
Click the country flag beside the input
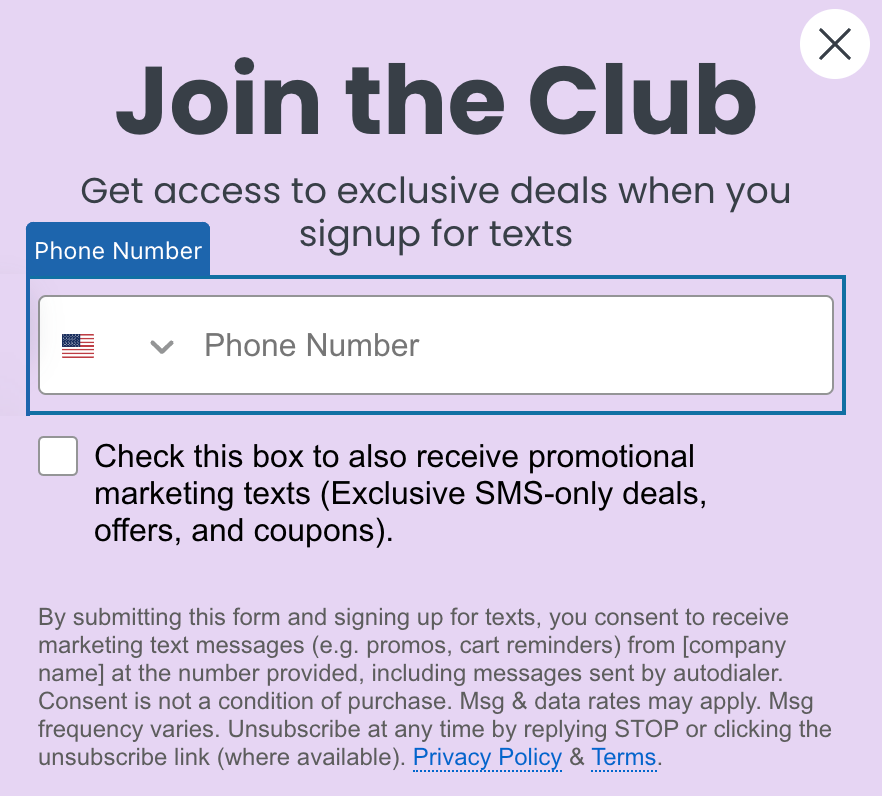coord(77,345)
